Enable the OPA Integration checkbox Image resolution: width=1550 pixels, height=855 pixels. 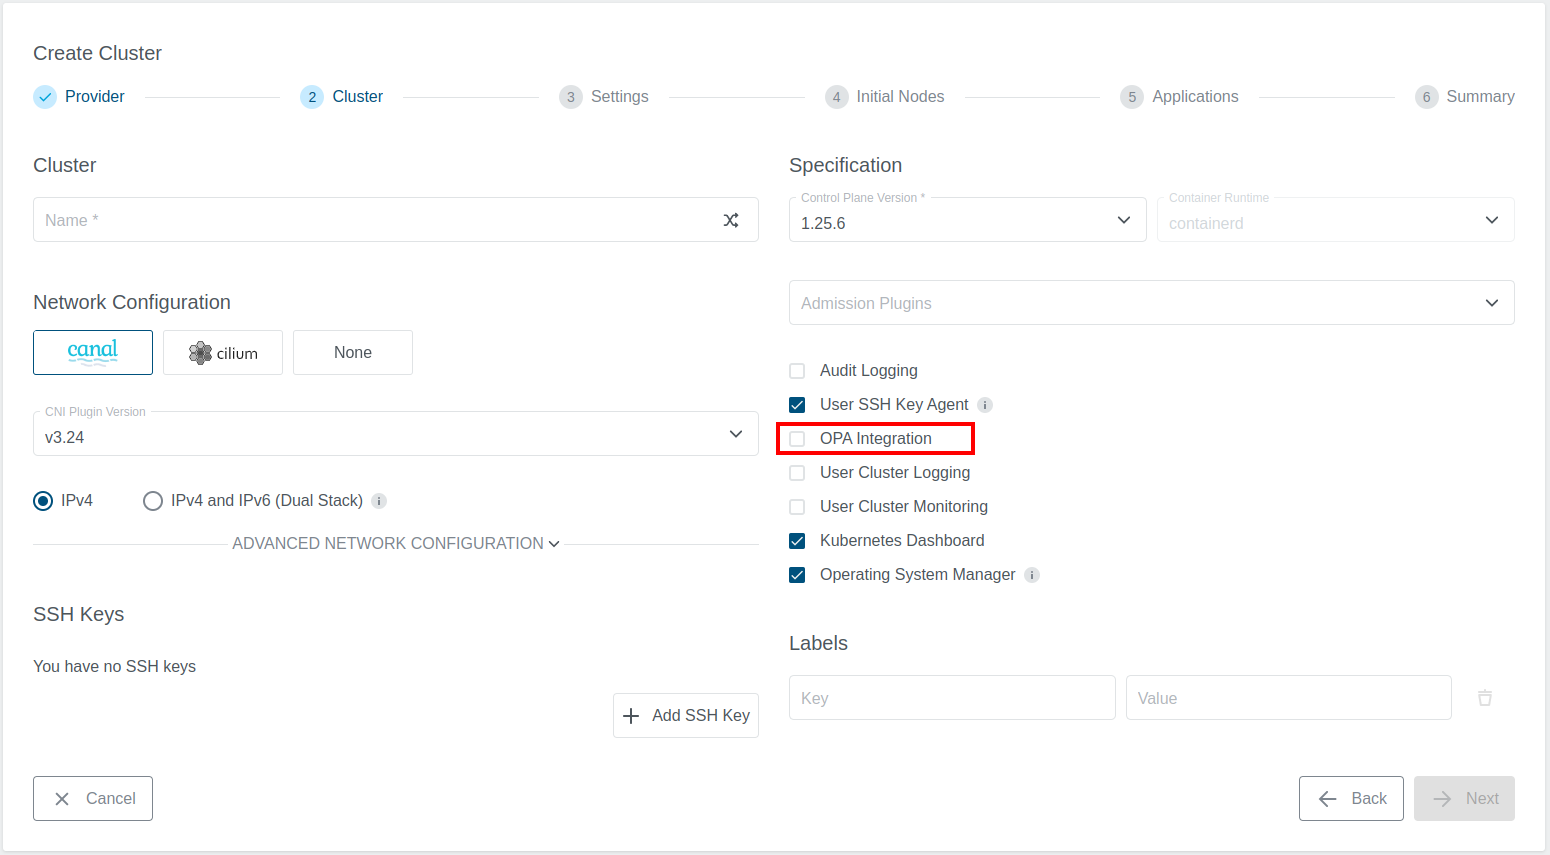[x=797, y=438]
